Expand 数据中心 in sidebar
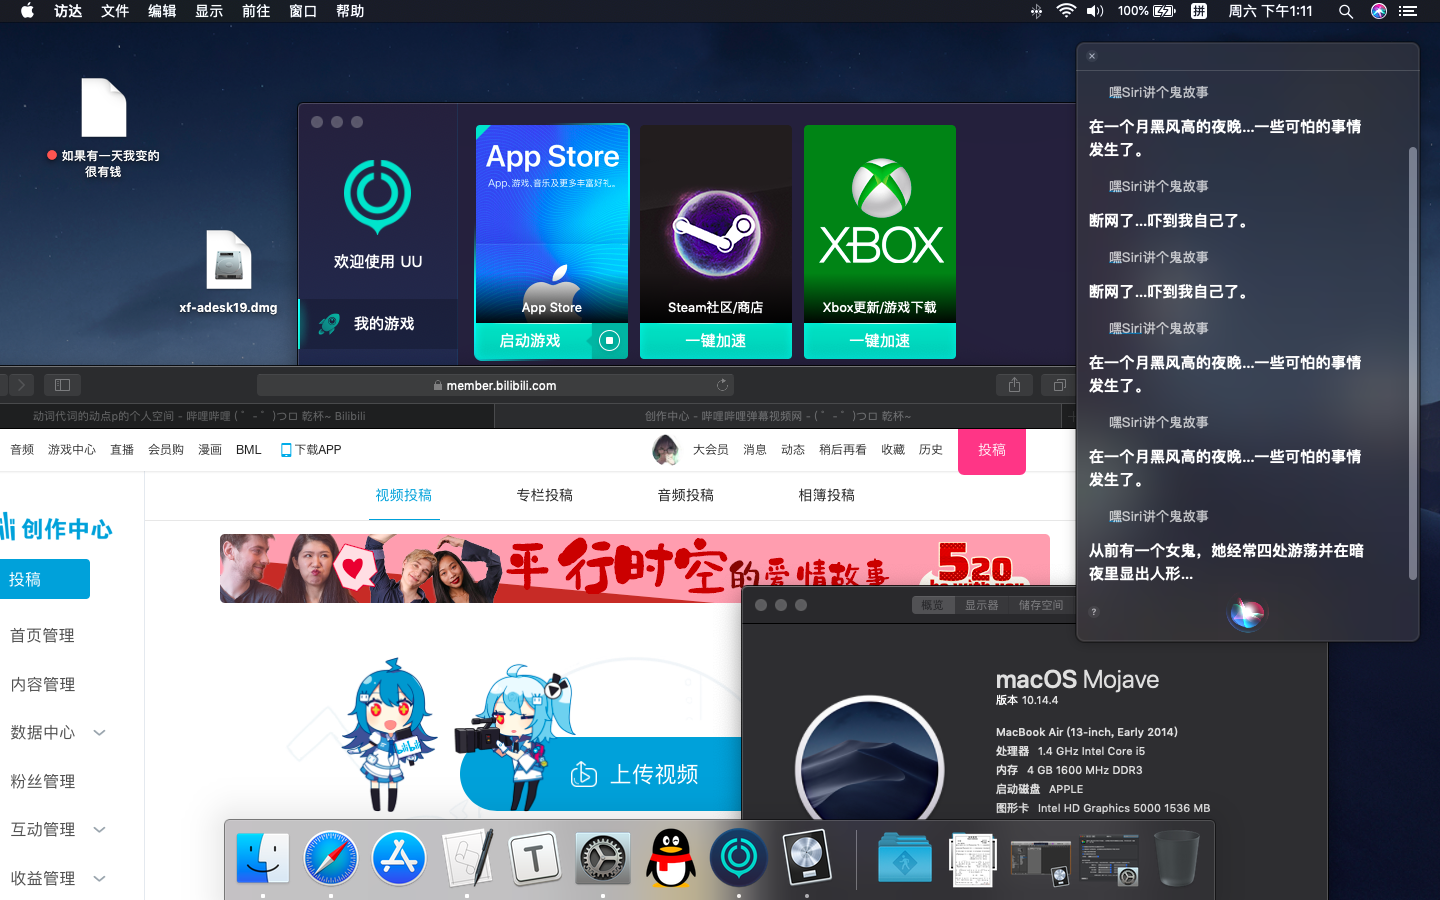 coord(99,733)
